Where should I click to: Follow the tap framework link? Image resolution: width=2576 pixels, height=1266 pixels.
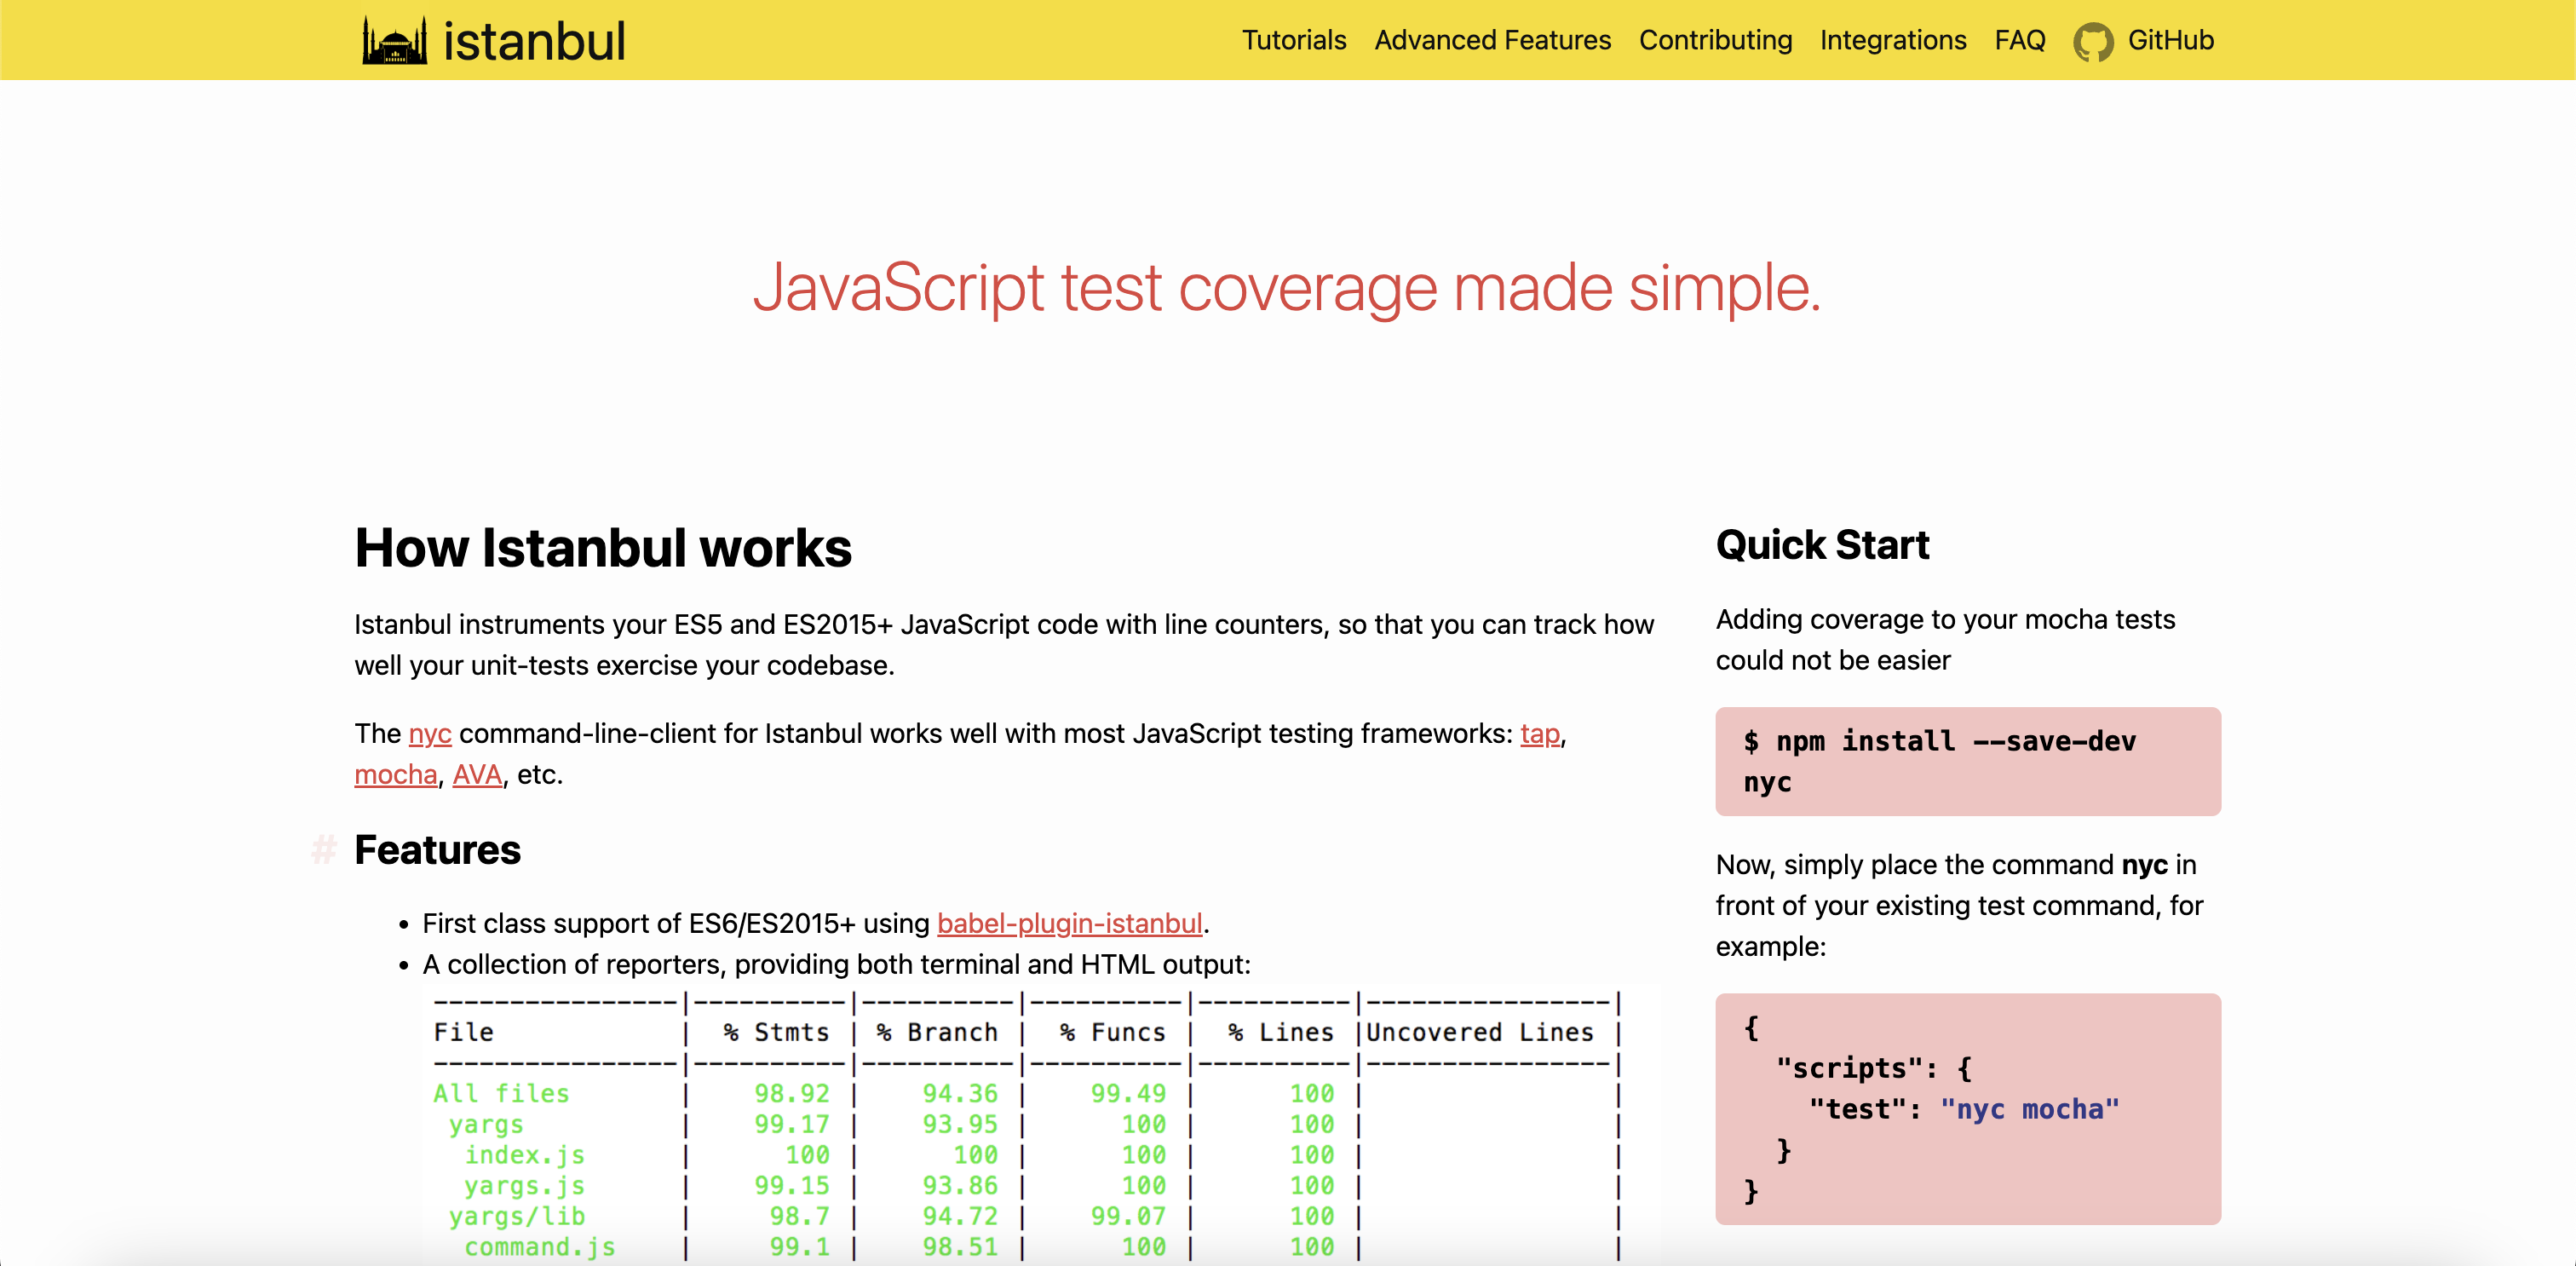(x=1539, y=734)
